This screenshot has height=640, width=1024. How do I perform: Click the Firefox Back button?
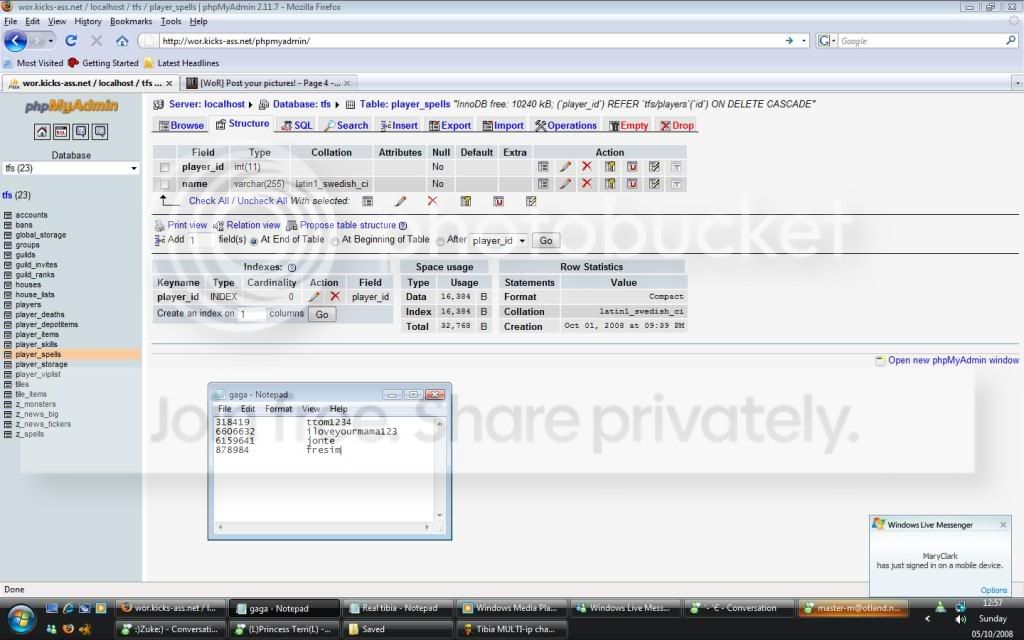[16, 40]
